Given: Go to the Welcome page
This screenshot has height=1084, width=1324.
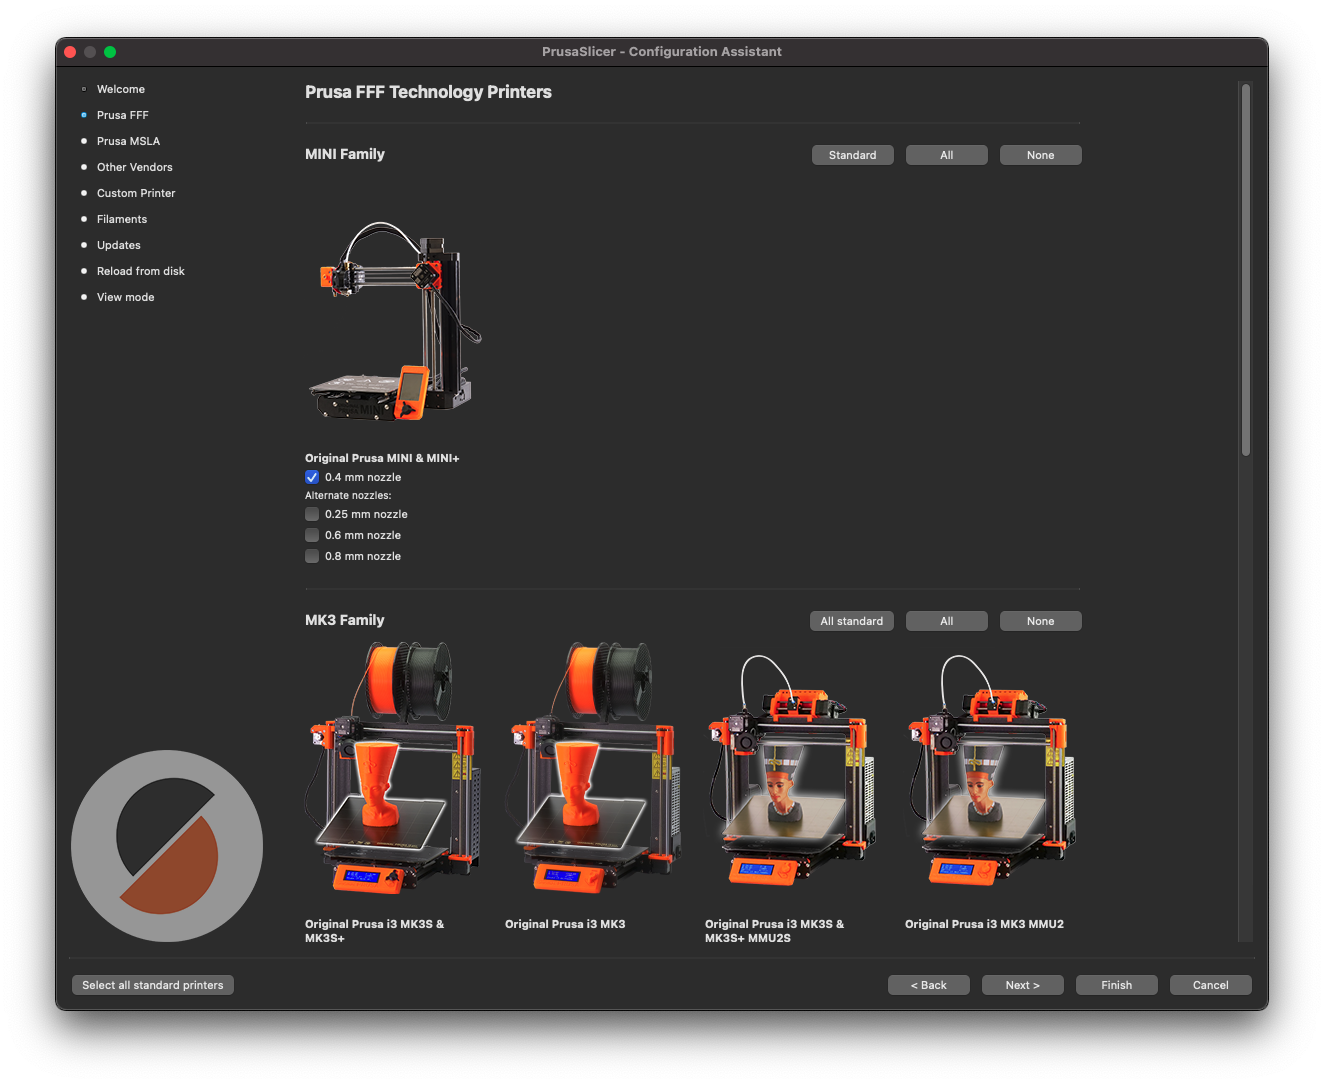Looking at the screenshot, I should [121, 89].
